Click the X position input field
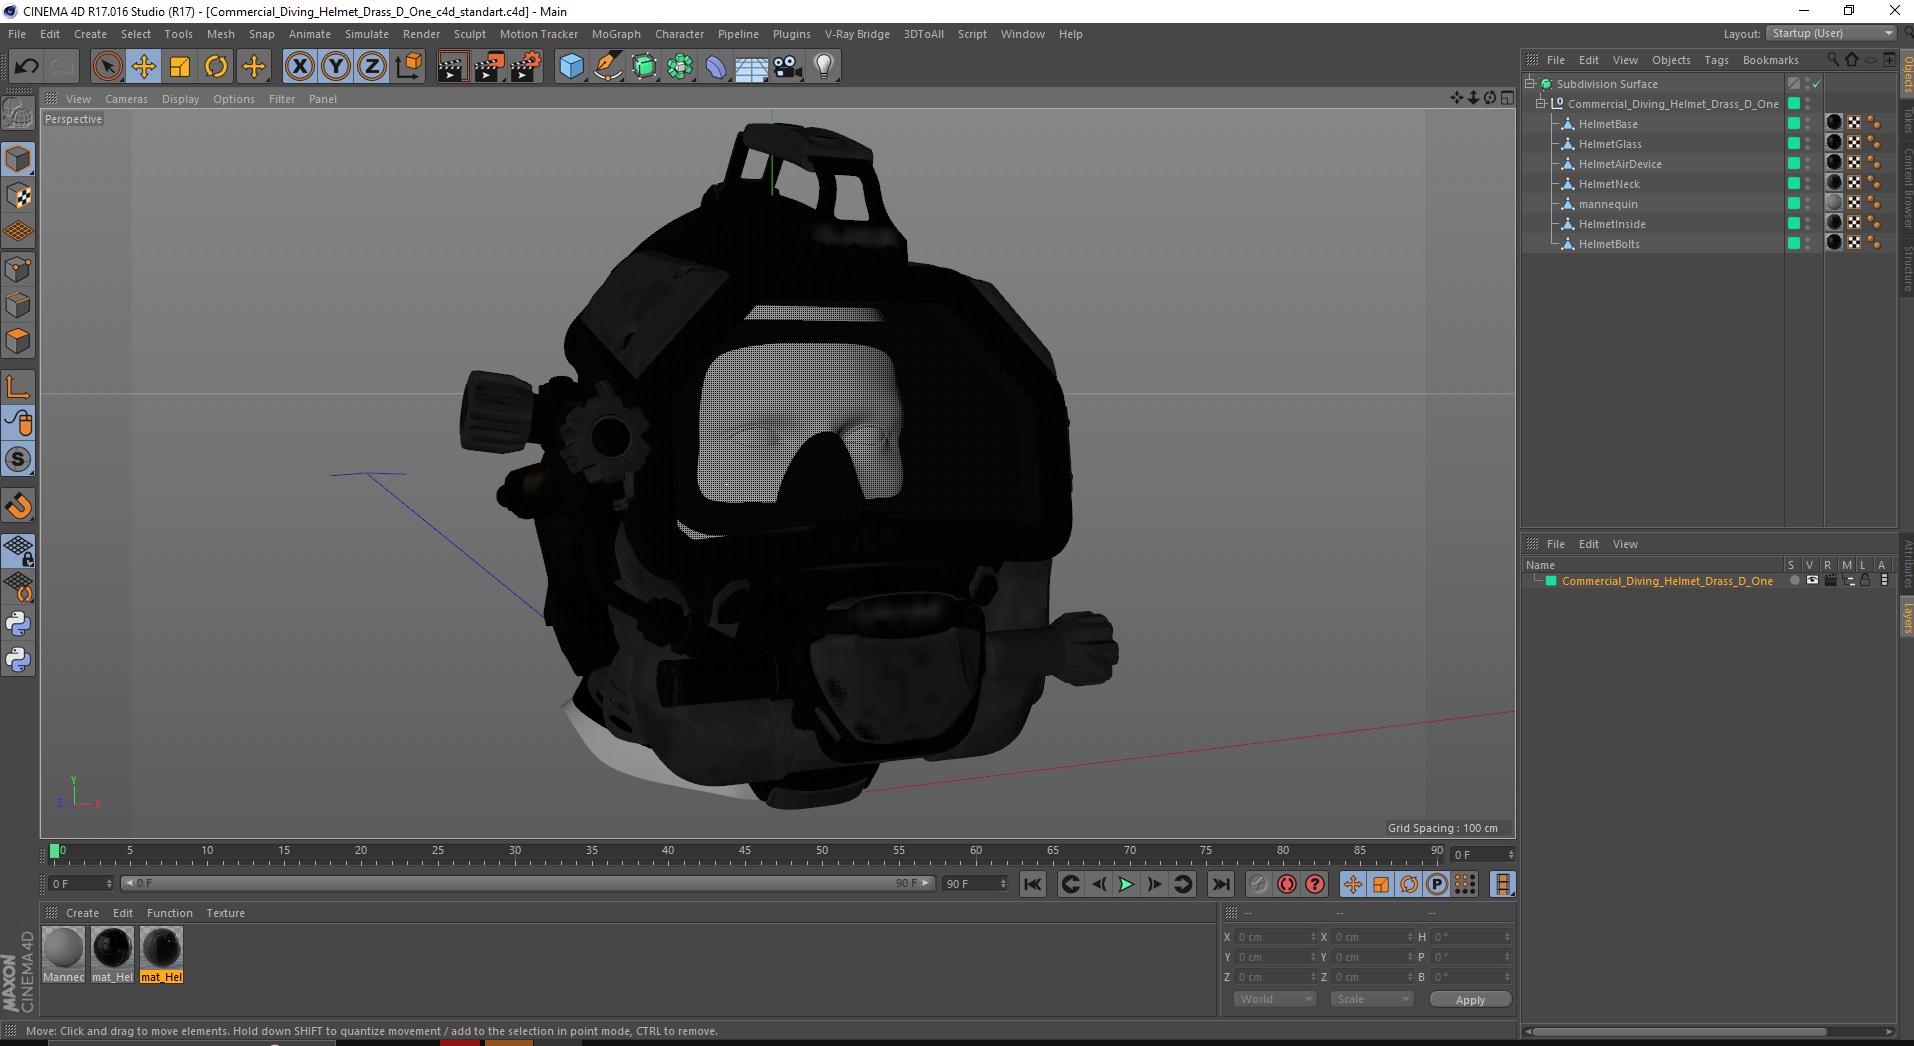This screenshot has height=1046, width=1914. pos(1277,937)
